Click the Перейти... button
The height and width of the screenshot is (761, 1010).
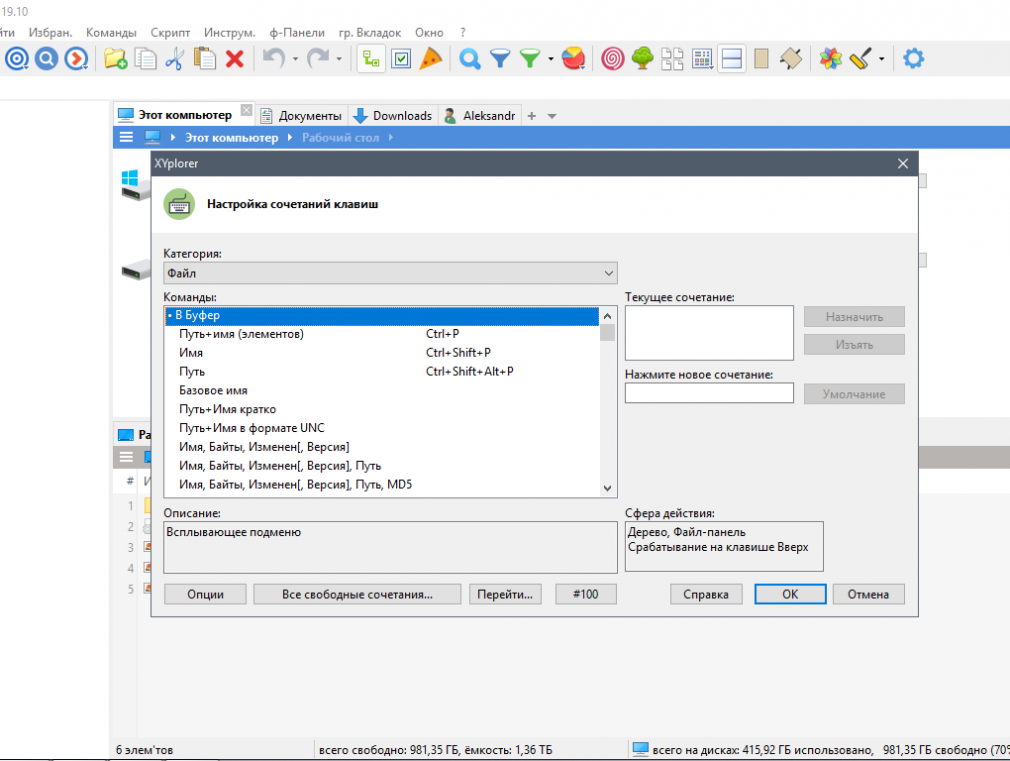pyautogui.click(x=505, y=594)
